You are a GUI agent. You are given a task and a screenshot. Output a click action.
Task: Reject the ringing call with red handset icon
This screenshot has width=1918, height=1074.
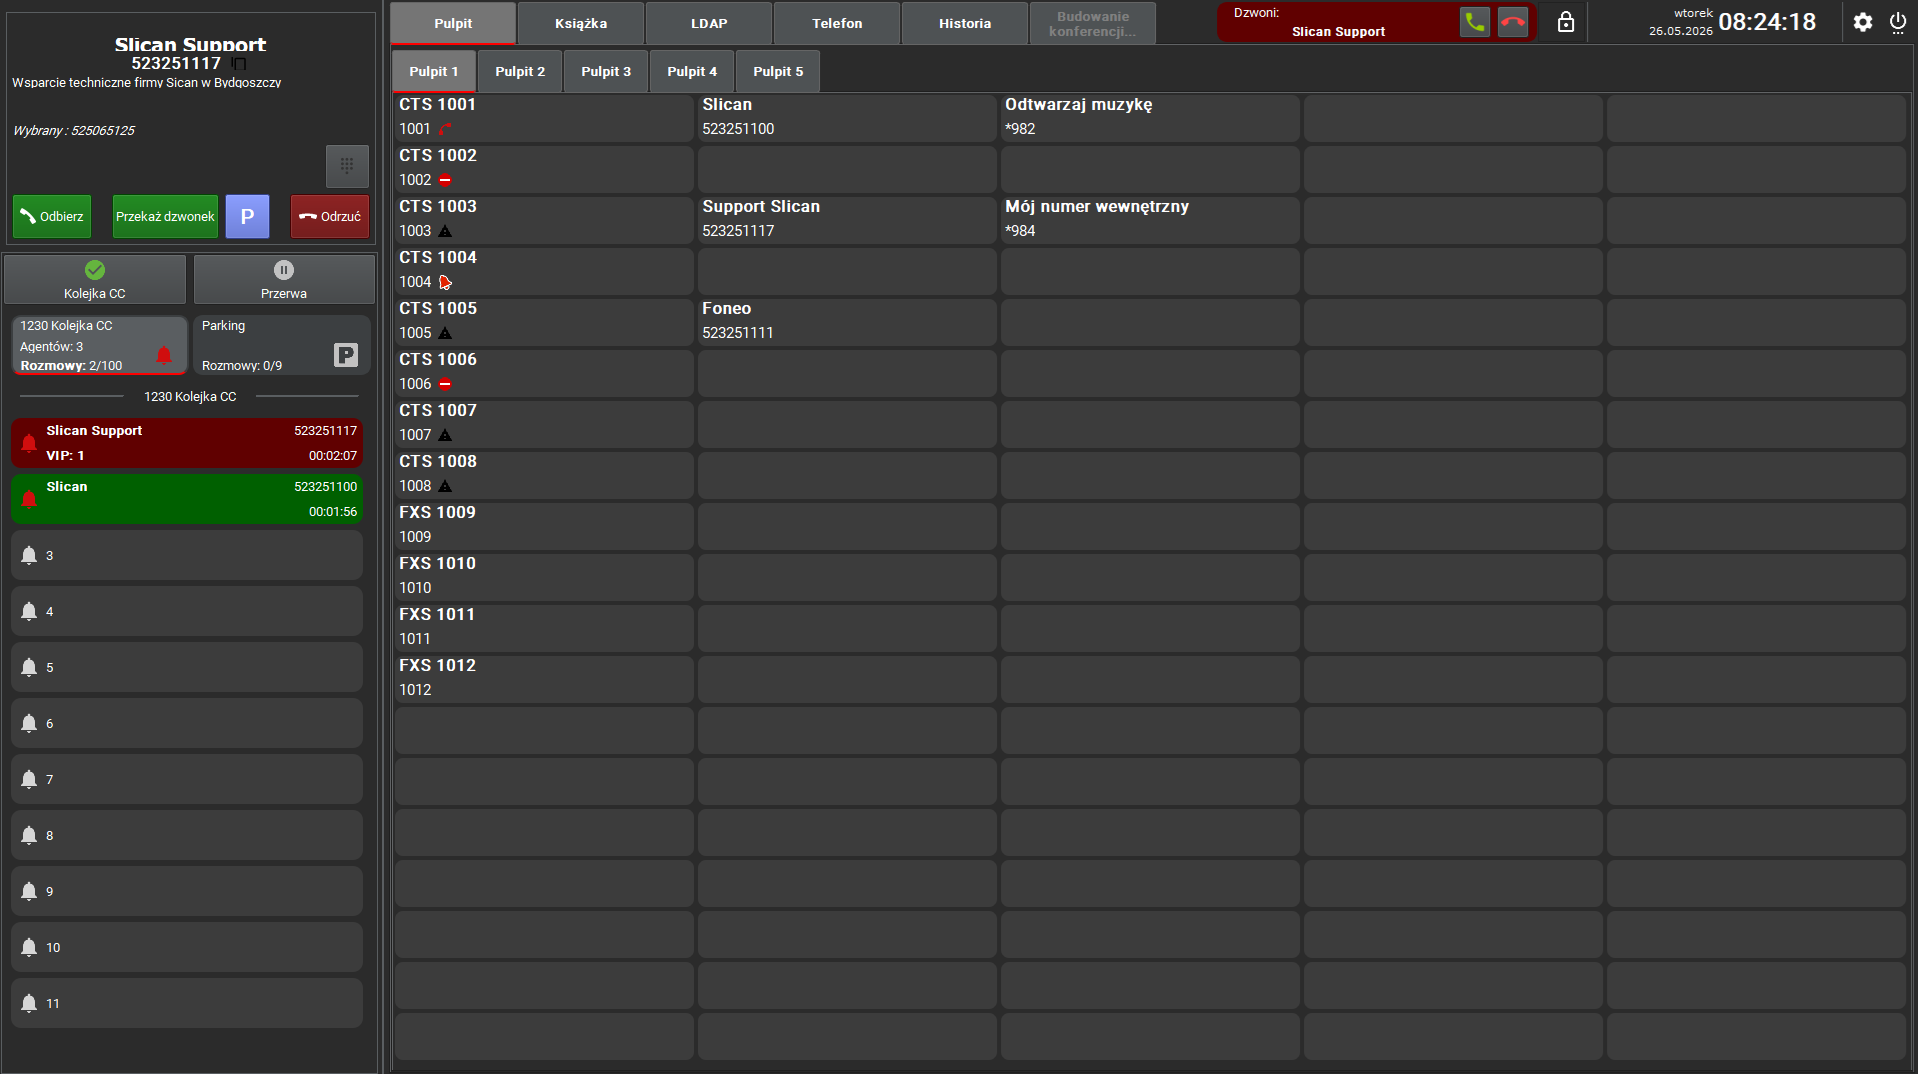point(1513,22)
